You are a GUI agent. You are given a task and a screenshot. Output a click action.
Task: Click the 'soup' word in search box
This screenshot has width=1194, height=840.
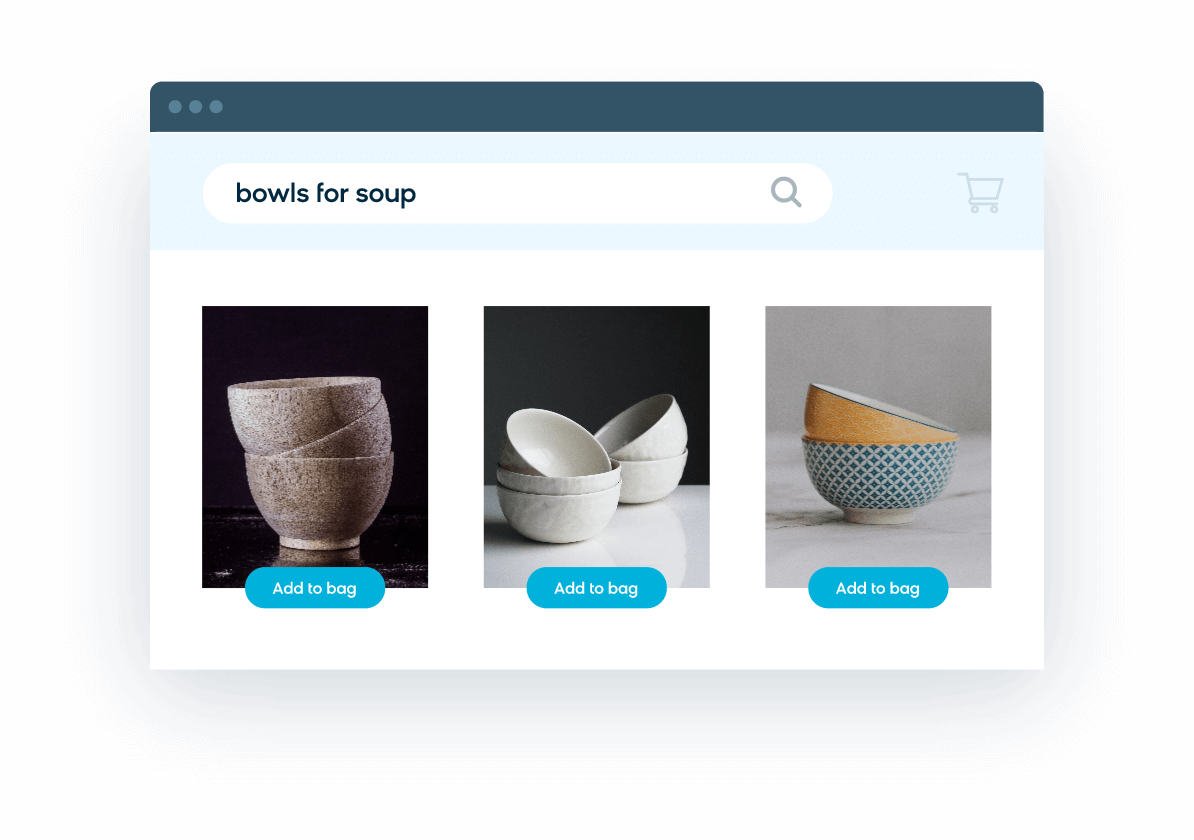click(385, 194)
